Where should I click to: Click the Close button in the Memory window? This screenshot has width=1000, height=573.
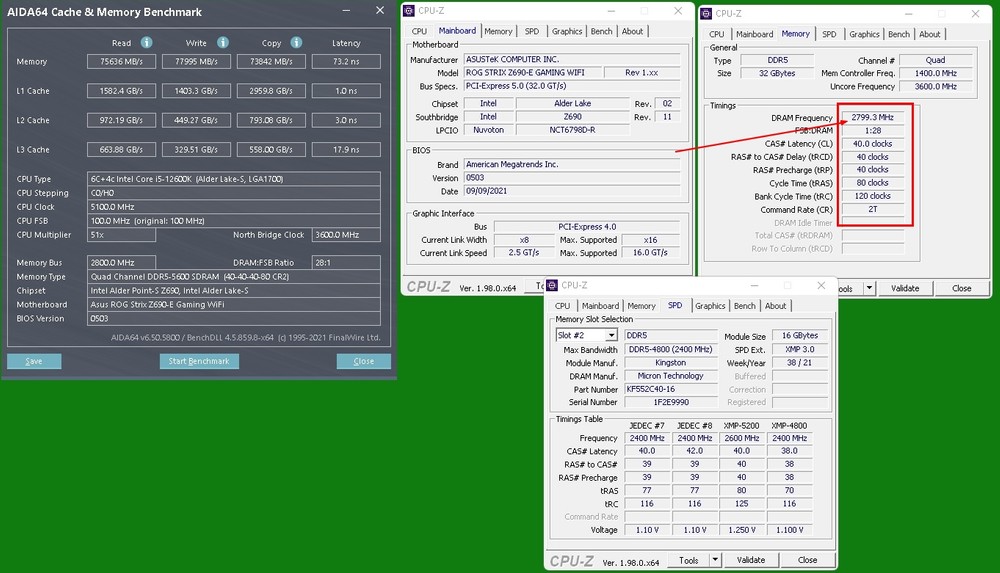(961, 288)
